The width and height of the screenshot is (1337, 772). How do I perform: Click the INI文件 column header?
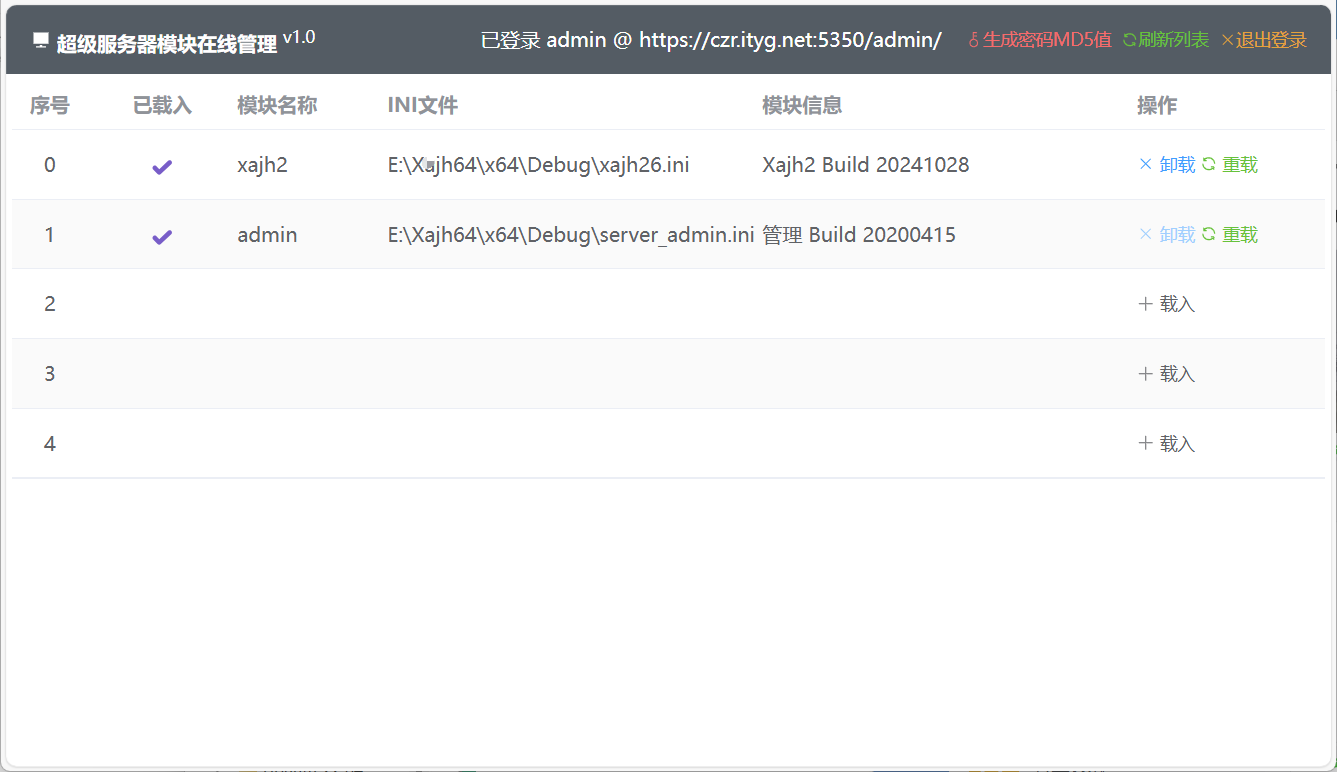point(422,106)
